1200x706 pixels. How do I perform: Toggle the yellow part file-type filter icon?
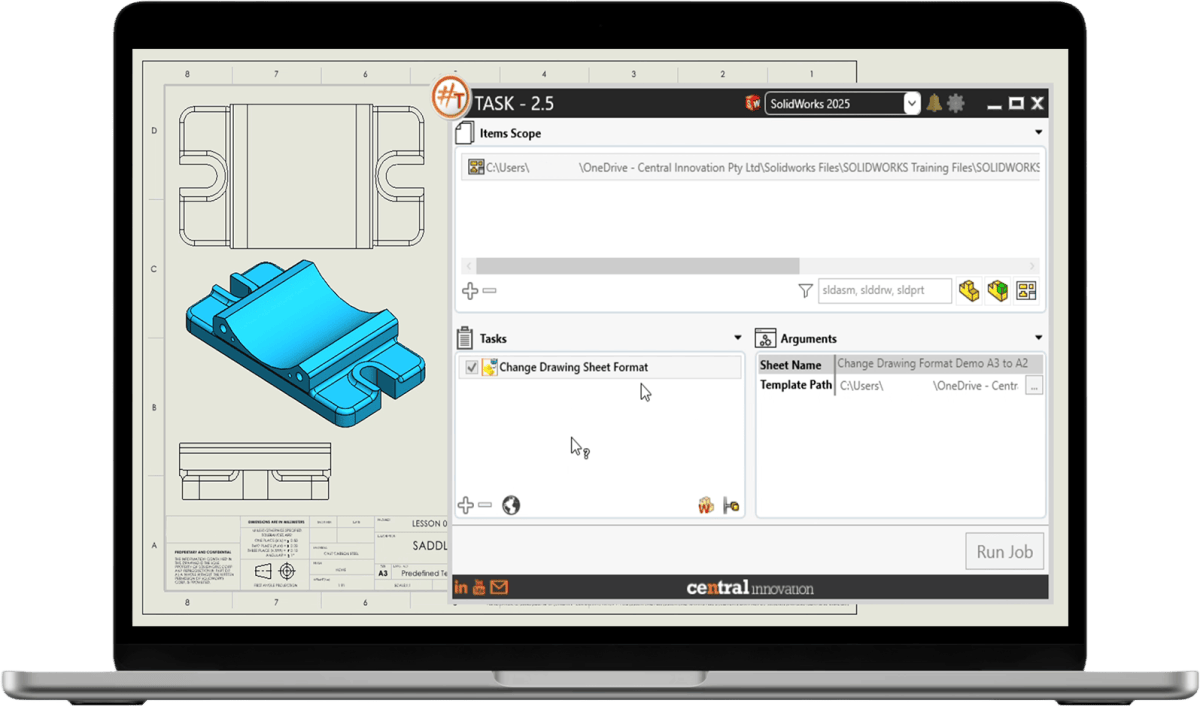(x=968, y=291)
